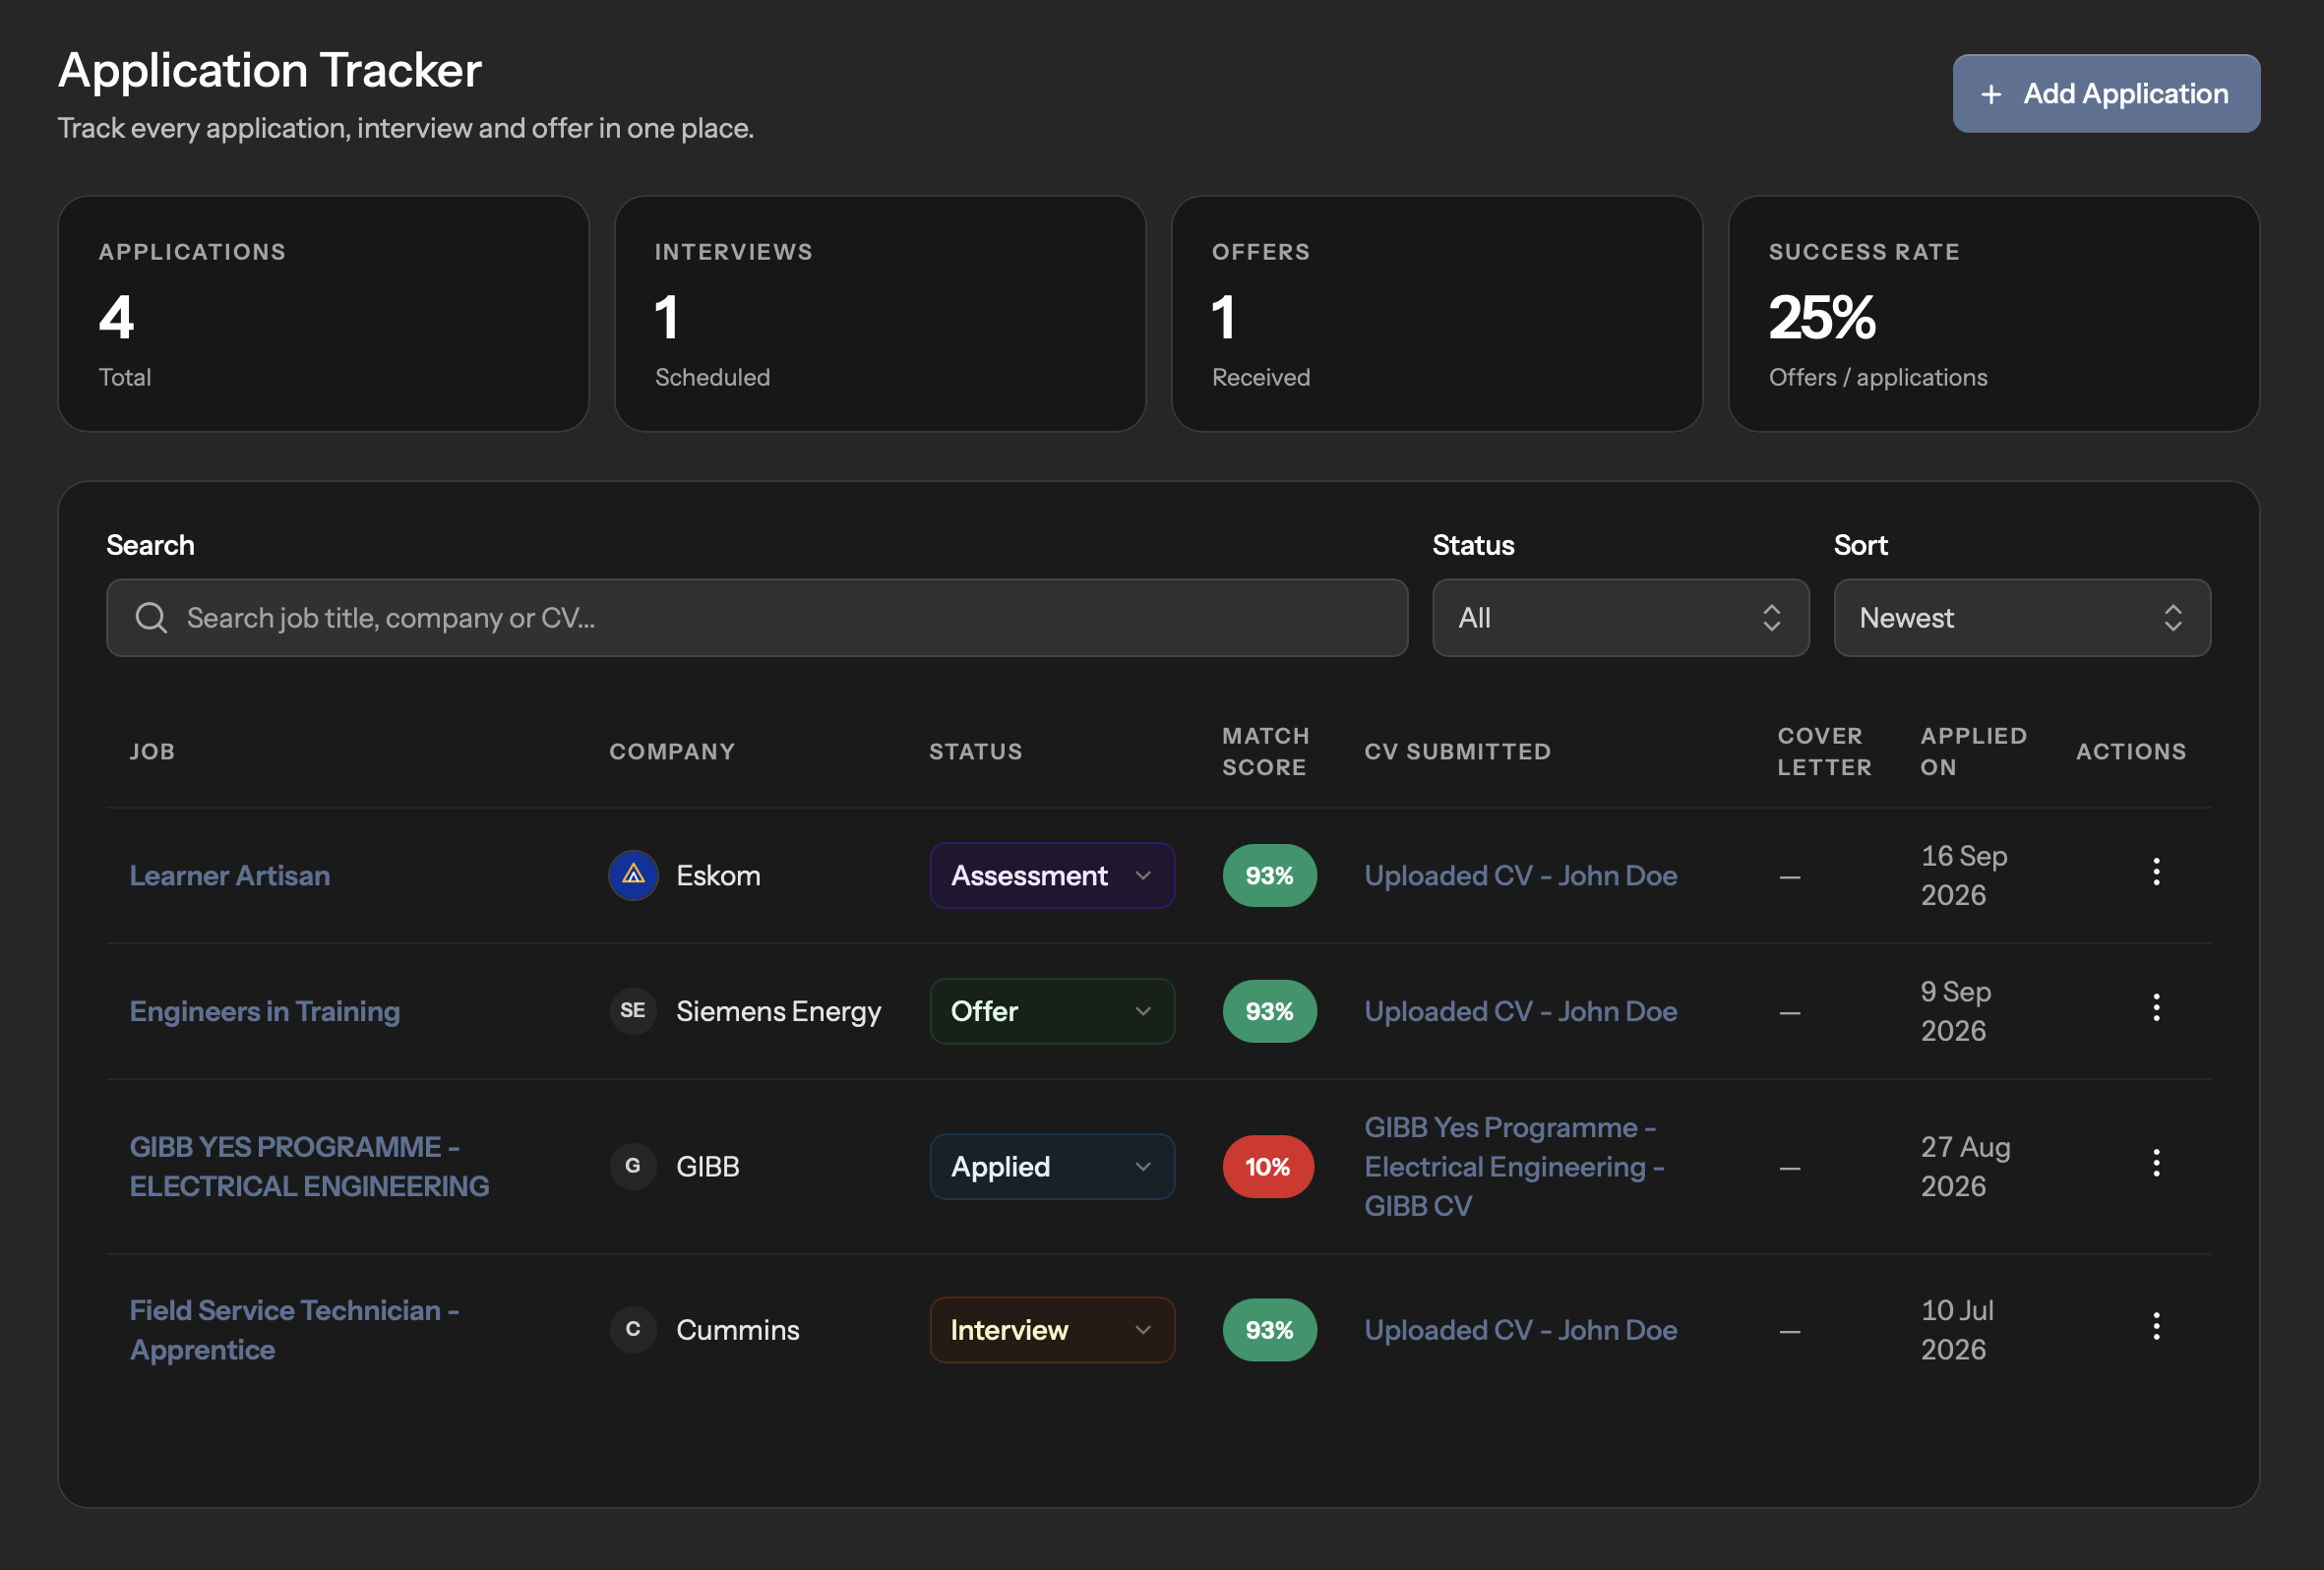Change the Interview status dropdown for Cummins
Screen dimensions: 2324x1570
tap(1052, 1330)
